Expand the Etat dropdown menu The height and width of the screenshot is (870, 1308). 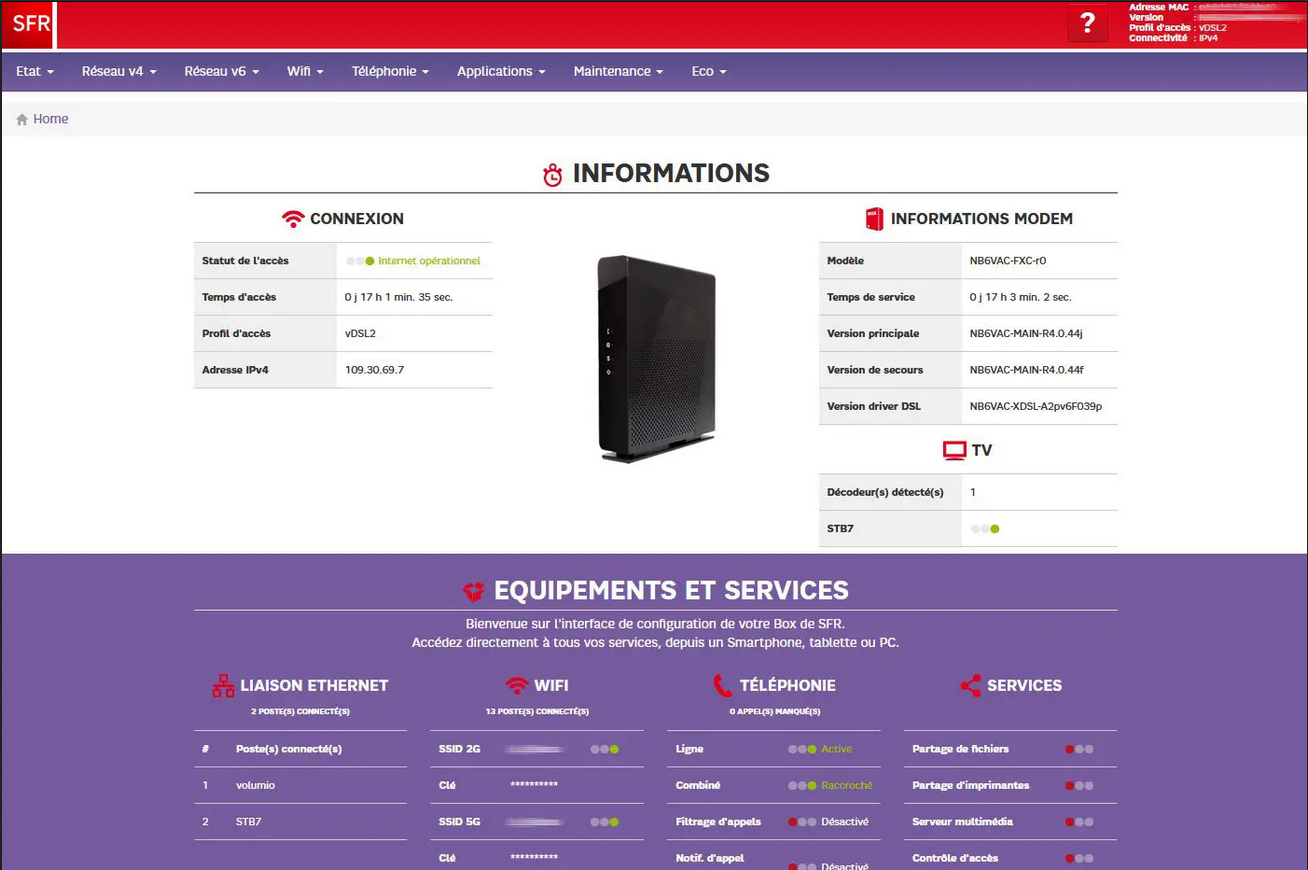click(35, 71)
